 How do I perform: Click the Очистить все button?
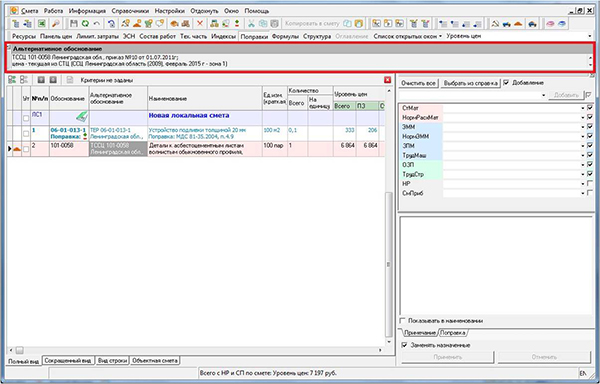tap(419, 83)
